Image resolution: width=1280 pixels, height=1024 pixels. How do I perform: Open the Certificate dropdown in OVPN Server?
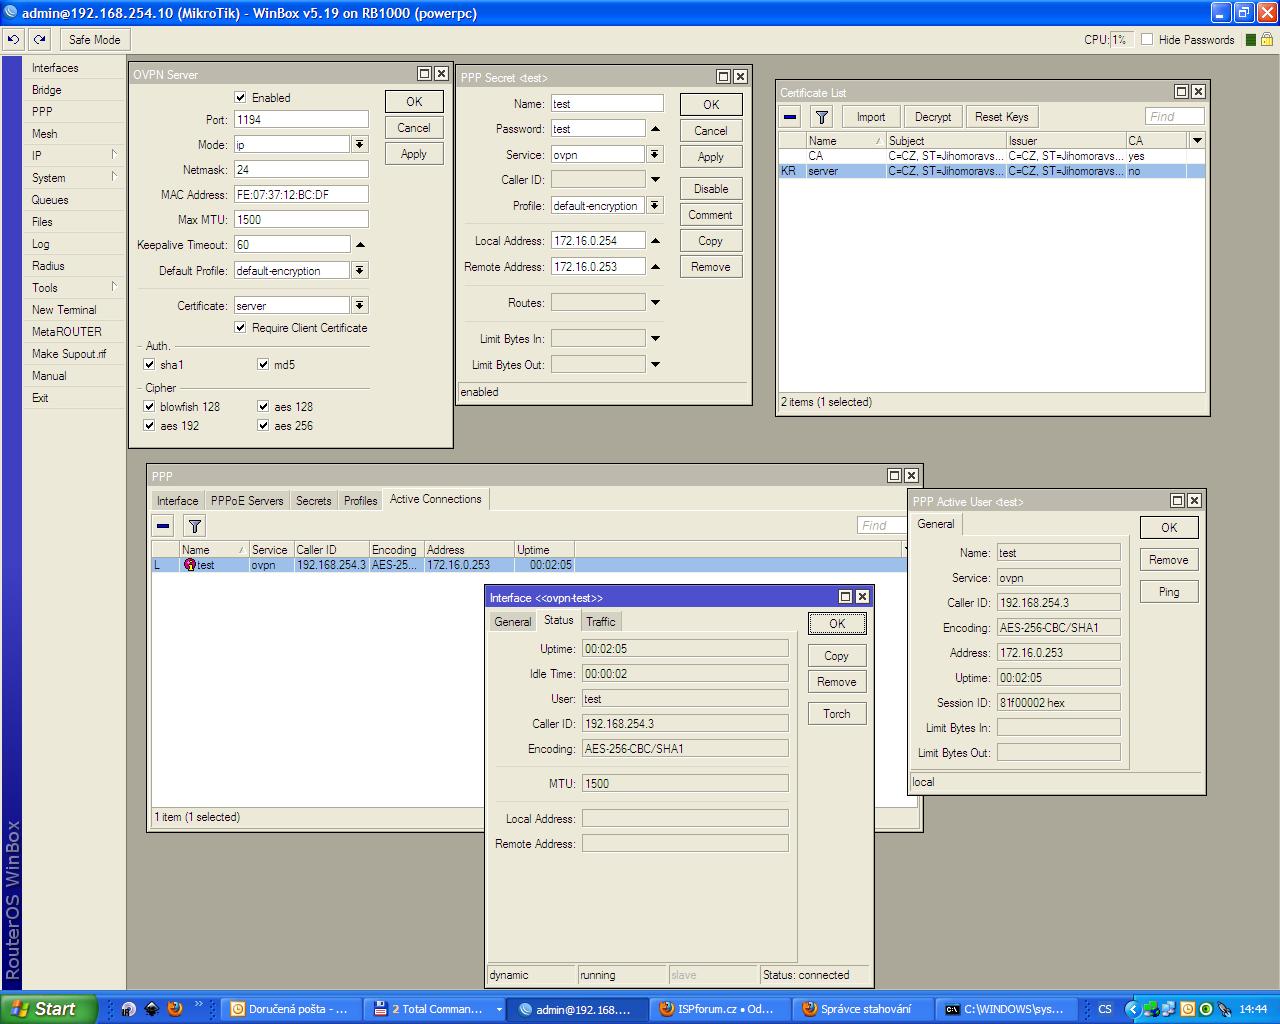[x=360, y=305]
